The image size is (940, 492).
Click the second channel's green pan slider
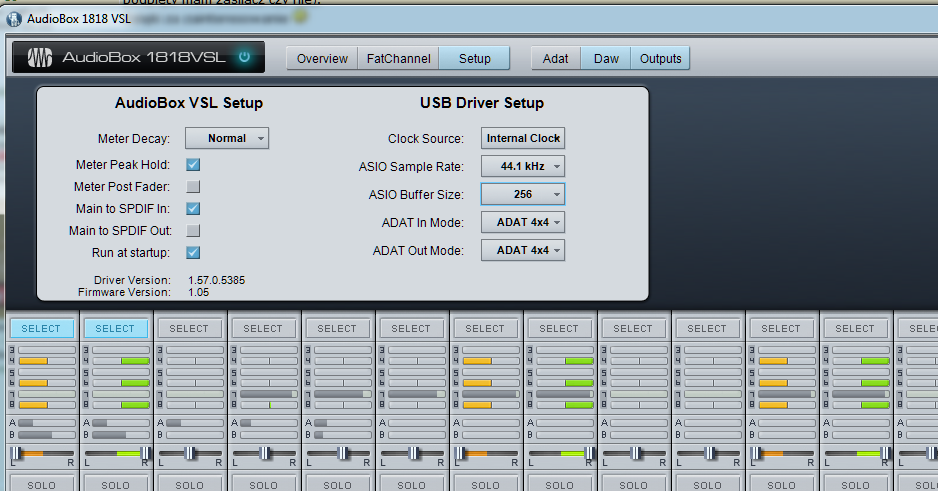coord(116,454)
